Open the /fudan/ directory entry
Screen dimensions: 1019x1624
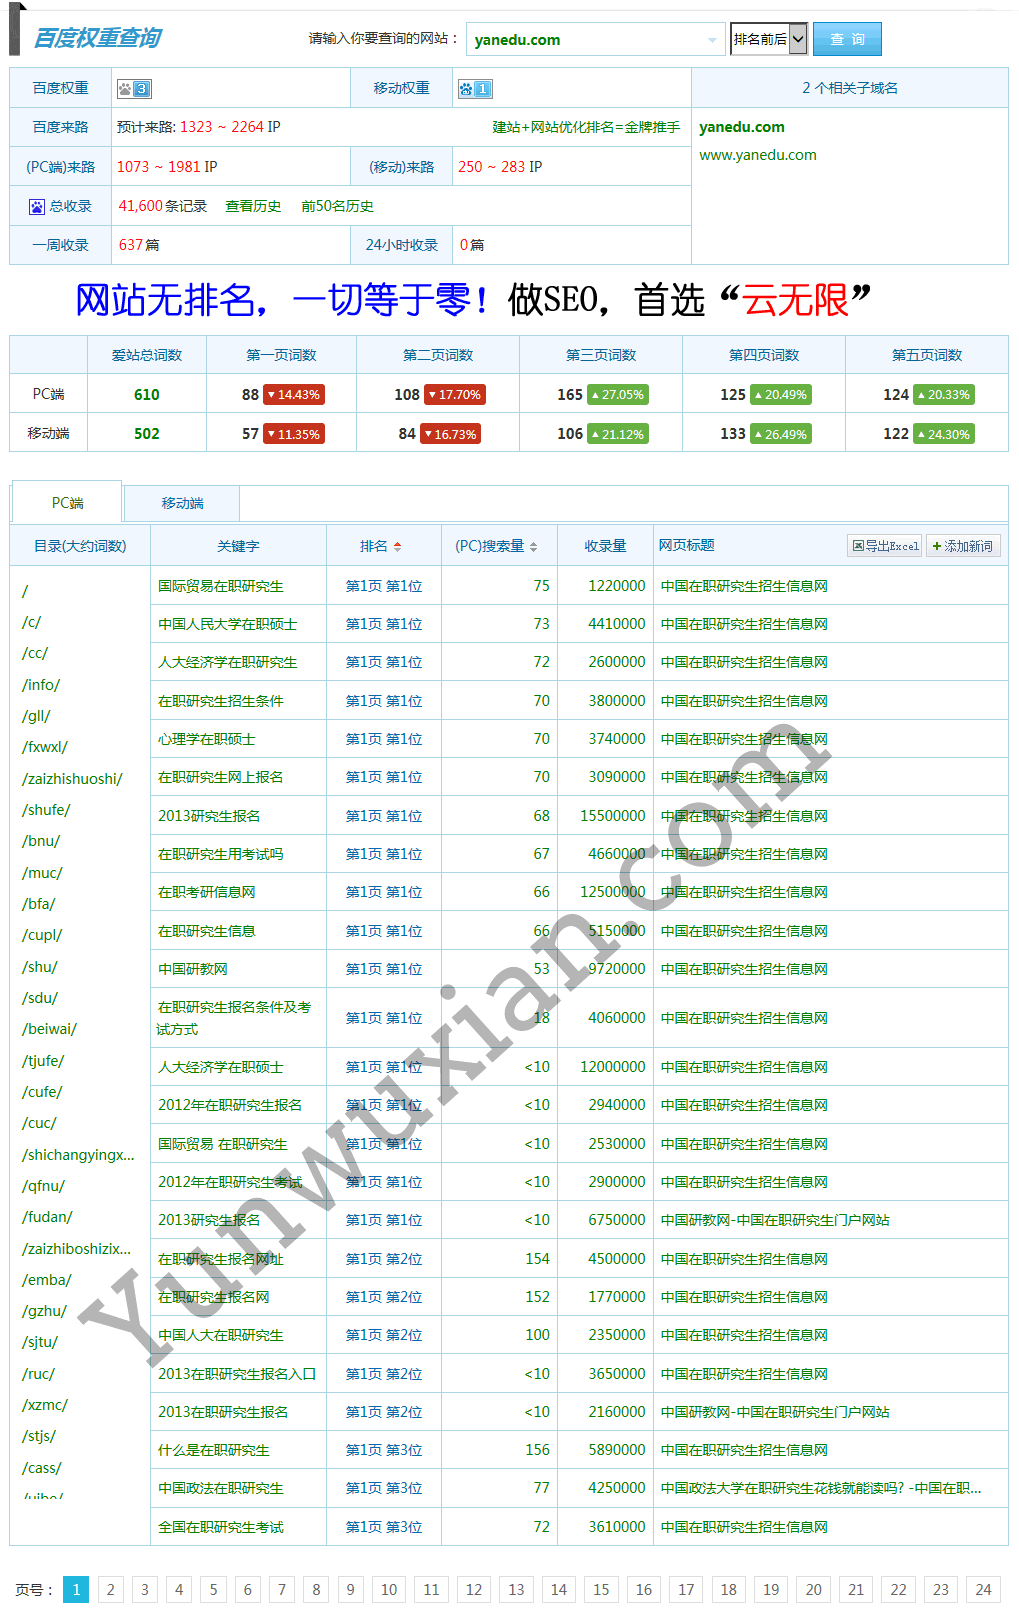[47, 1217]
